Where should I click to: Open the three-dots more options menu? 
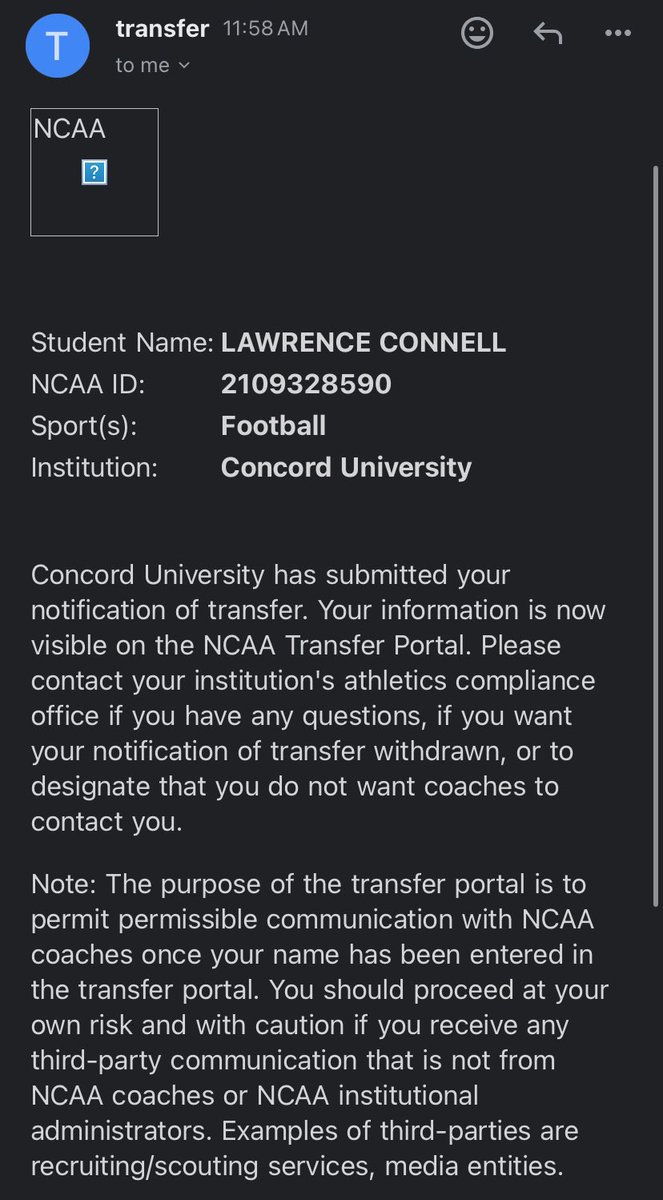pos(618,34)
